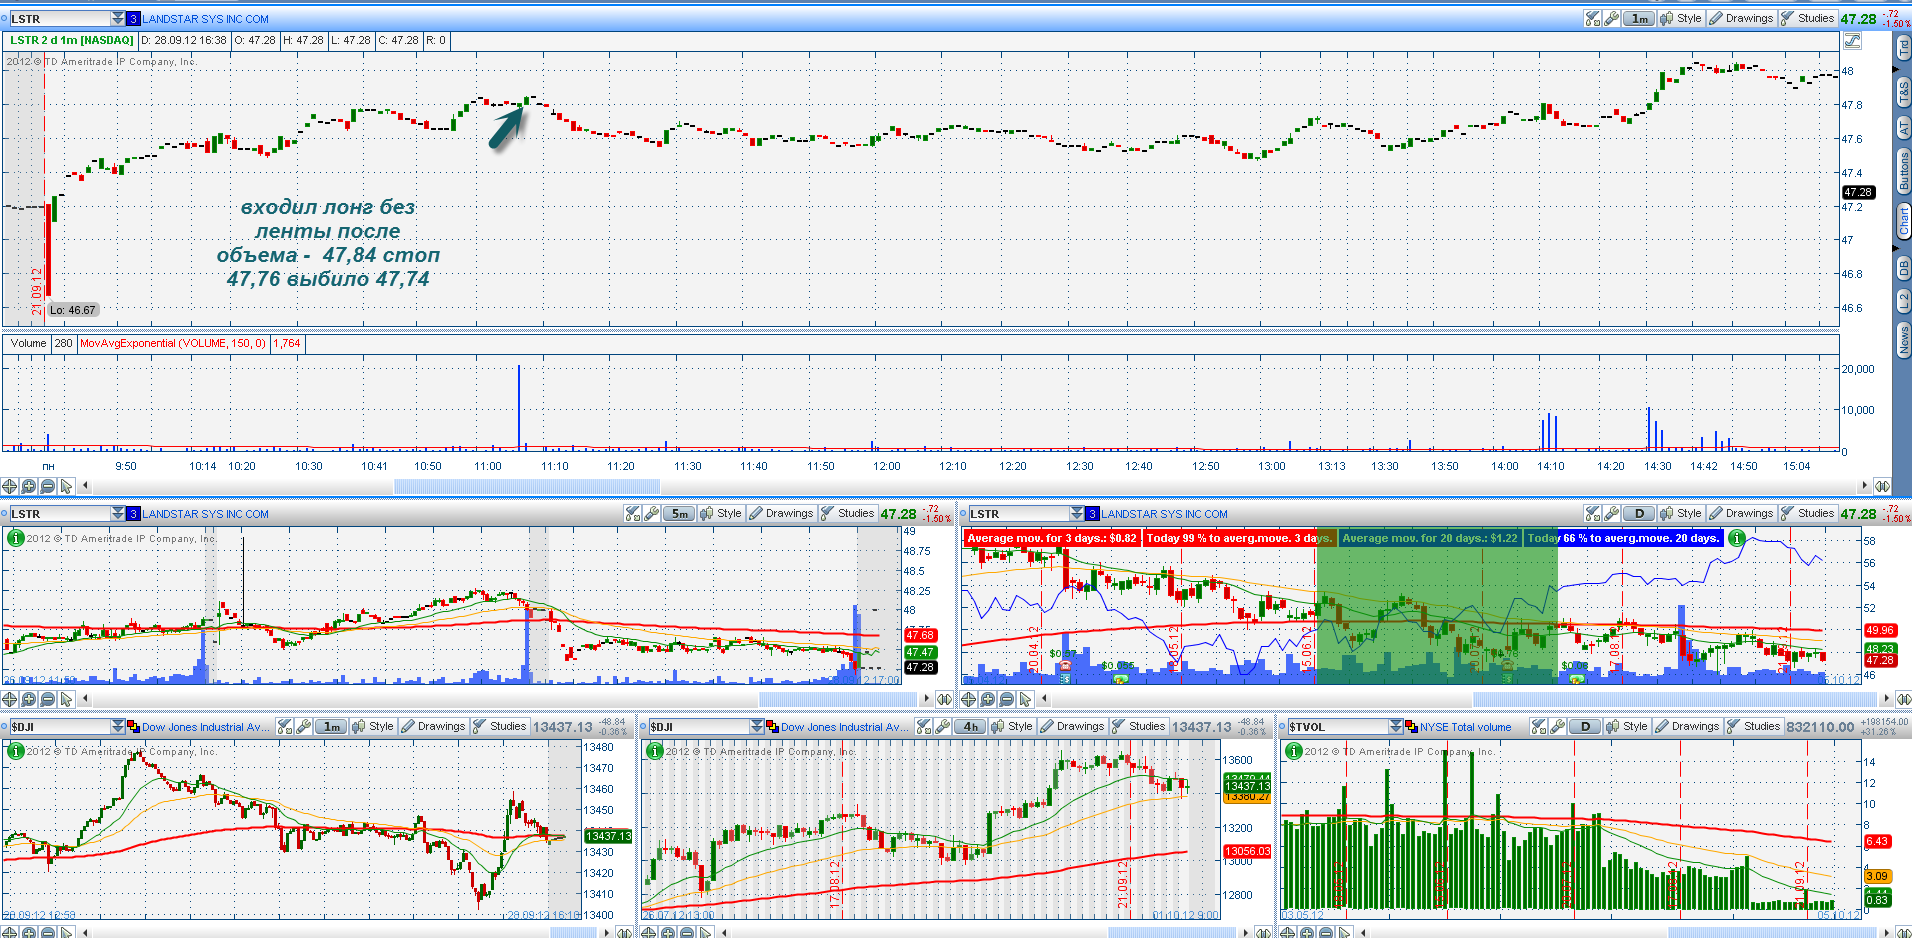Open the T&S sidebar tab
This screenshot has height=938, width=1912.
coord(1903,92)
